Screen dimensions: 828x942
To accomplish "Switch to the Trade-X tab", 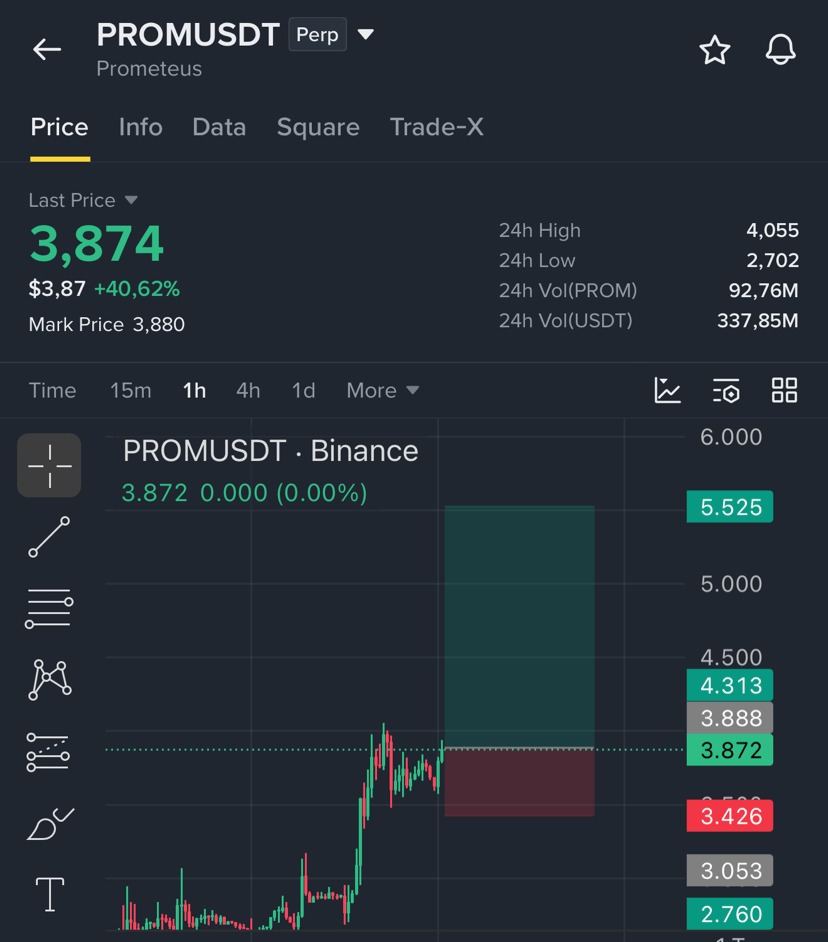I will (x=437, y=127).
